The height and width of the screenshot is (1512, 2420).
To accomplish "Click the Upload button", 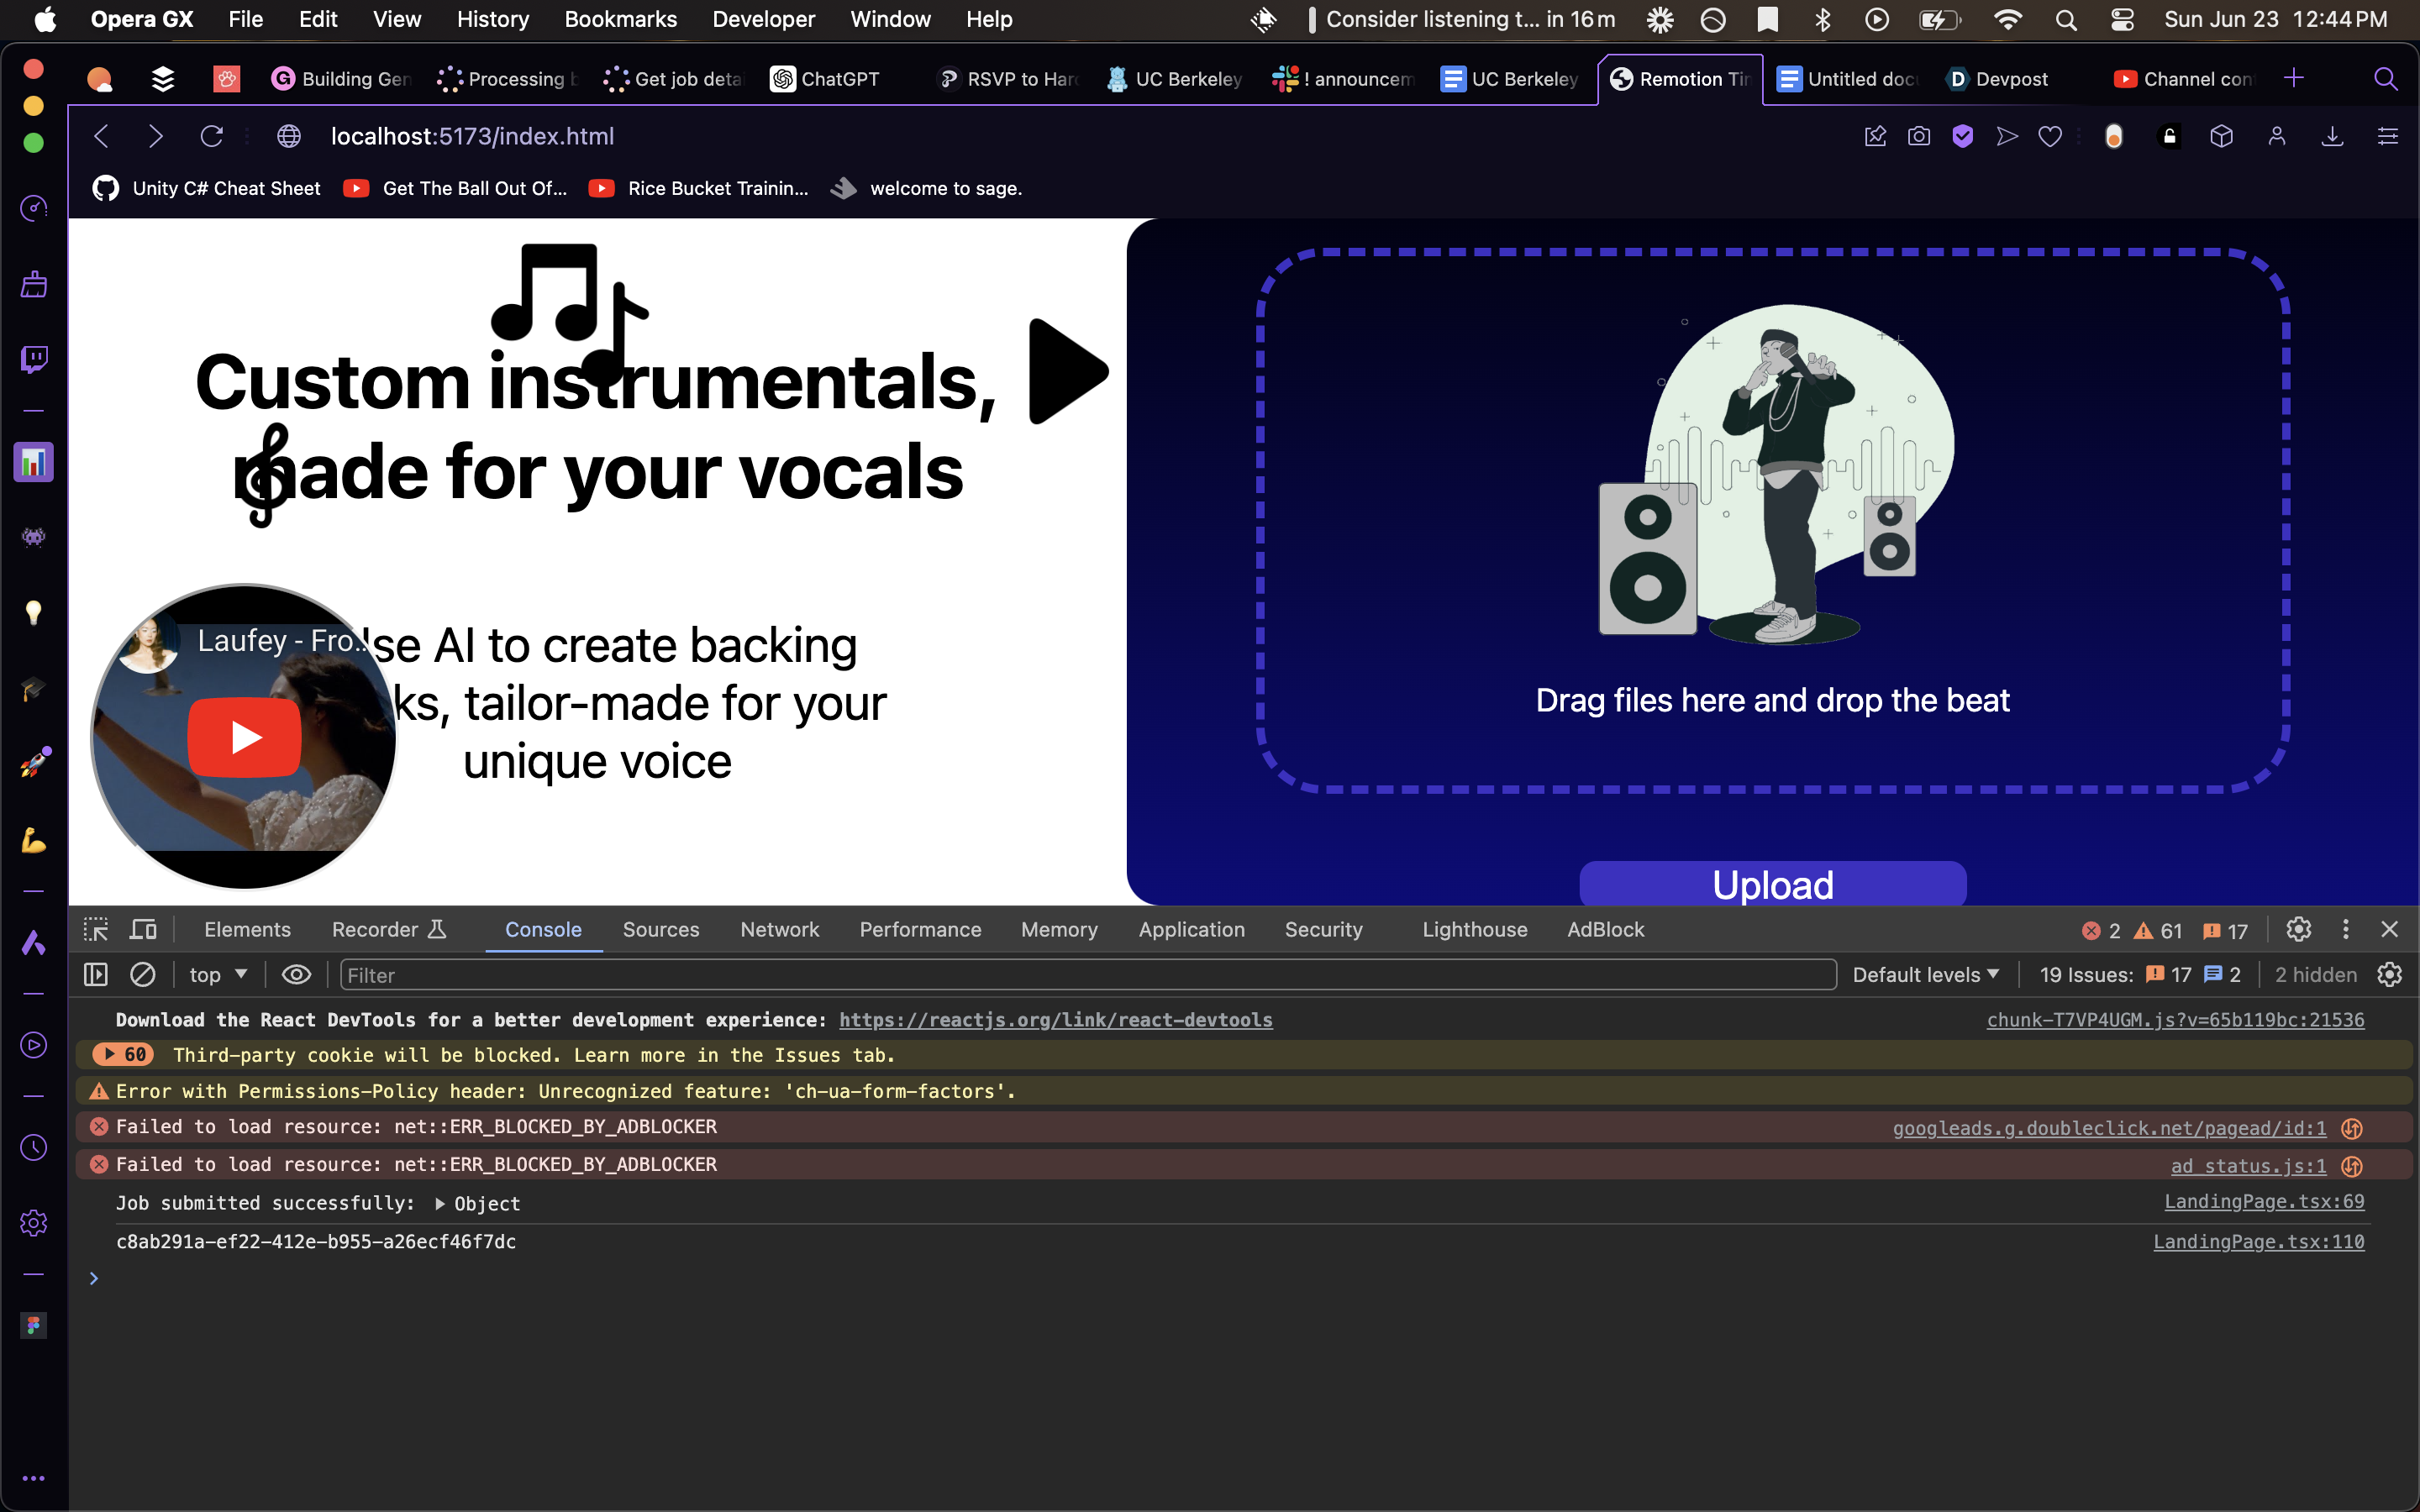I will (1772, 884).
